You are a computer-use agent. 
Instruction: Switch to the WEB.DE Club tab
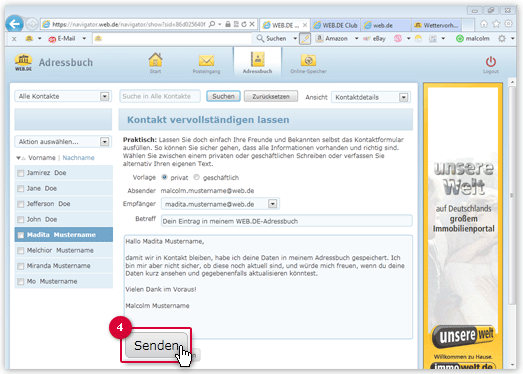336,25
